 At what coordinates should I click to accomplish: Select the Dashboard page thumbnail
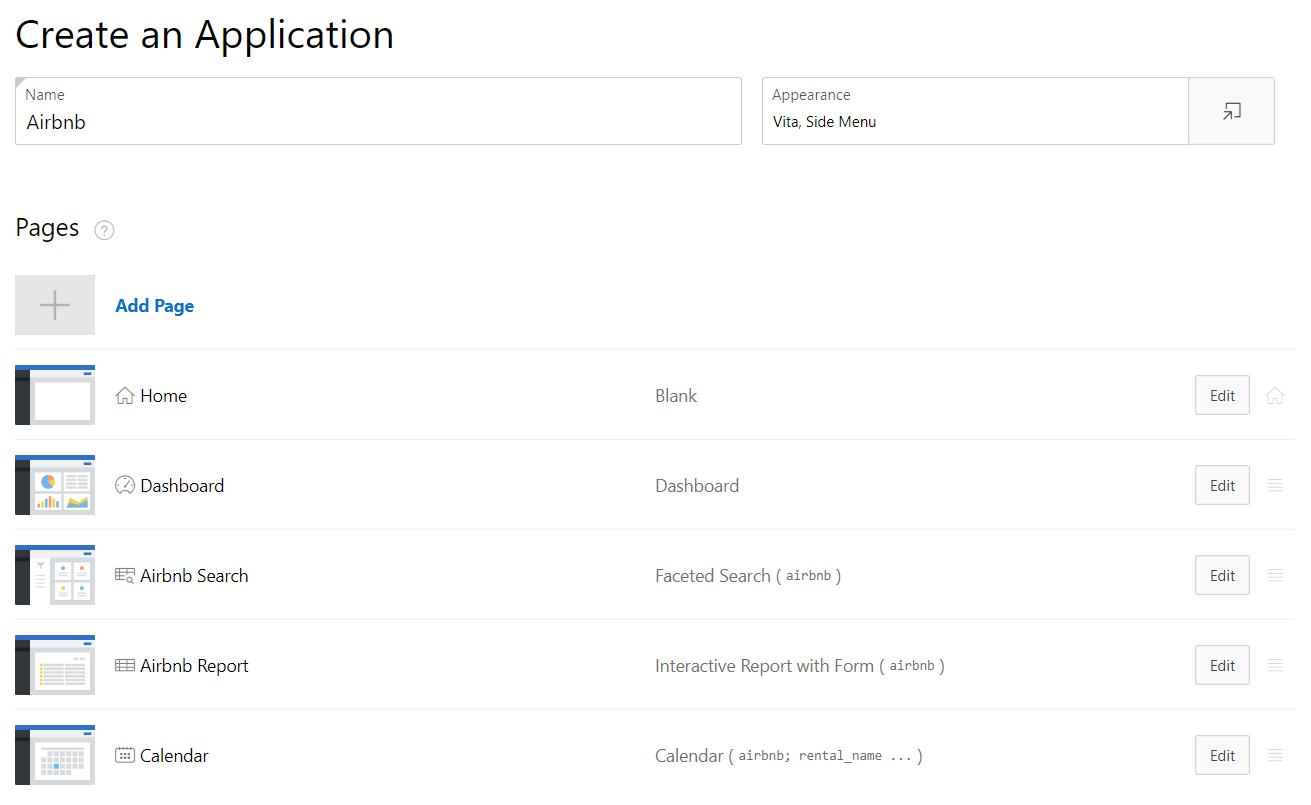[x=55, y=485]
